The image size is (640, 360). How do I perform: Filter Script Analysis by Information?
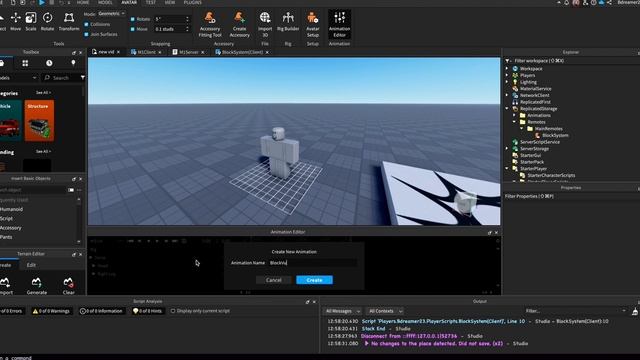click(x=101, y=311)
